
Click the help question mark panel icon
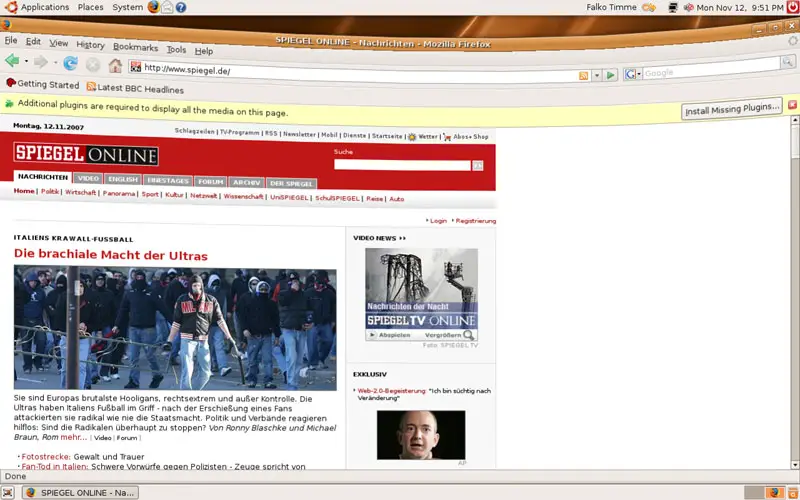point(181,8)
